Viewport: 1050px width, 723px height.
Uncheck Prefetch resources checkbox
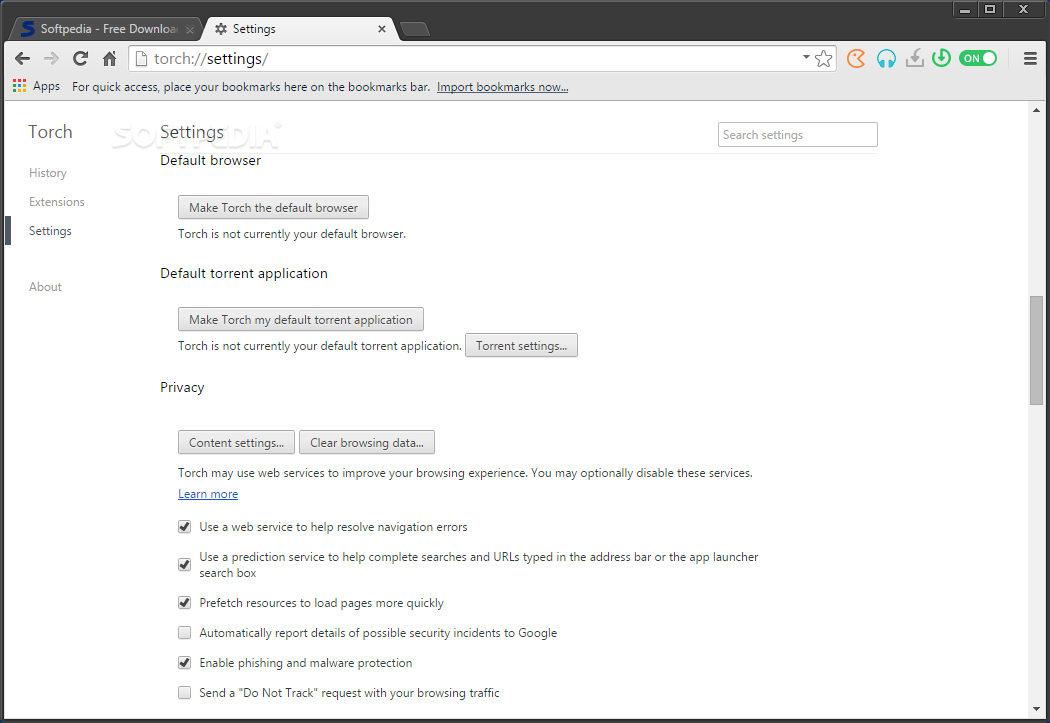point(184,602)
